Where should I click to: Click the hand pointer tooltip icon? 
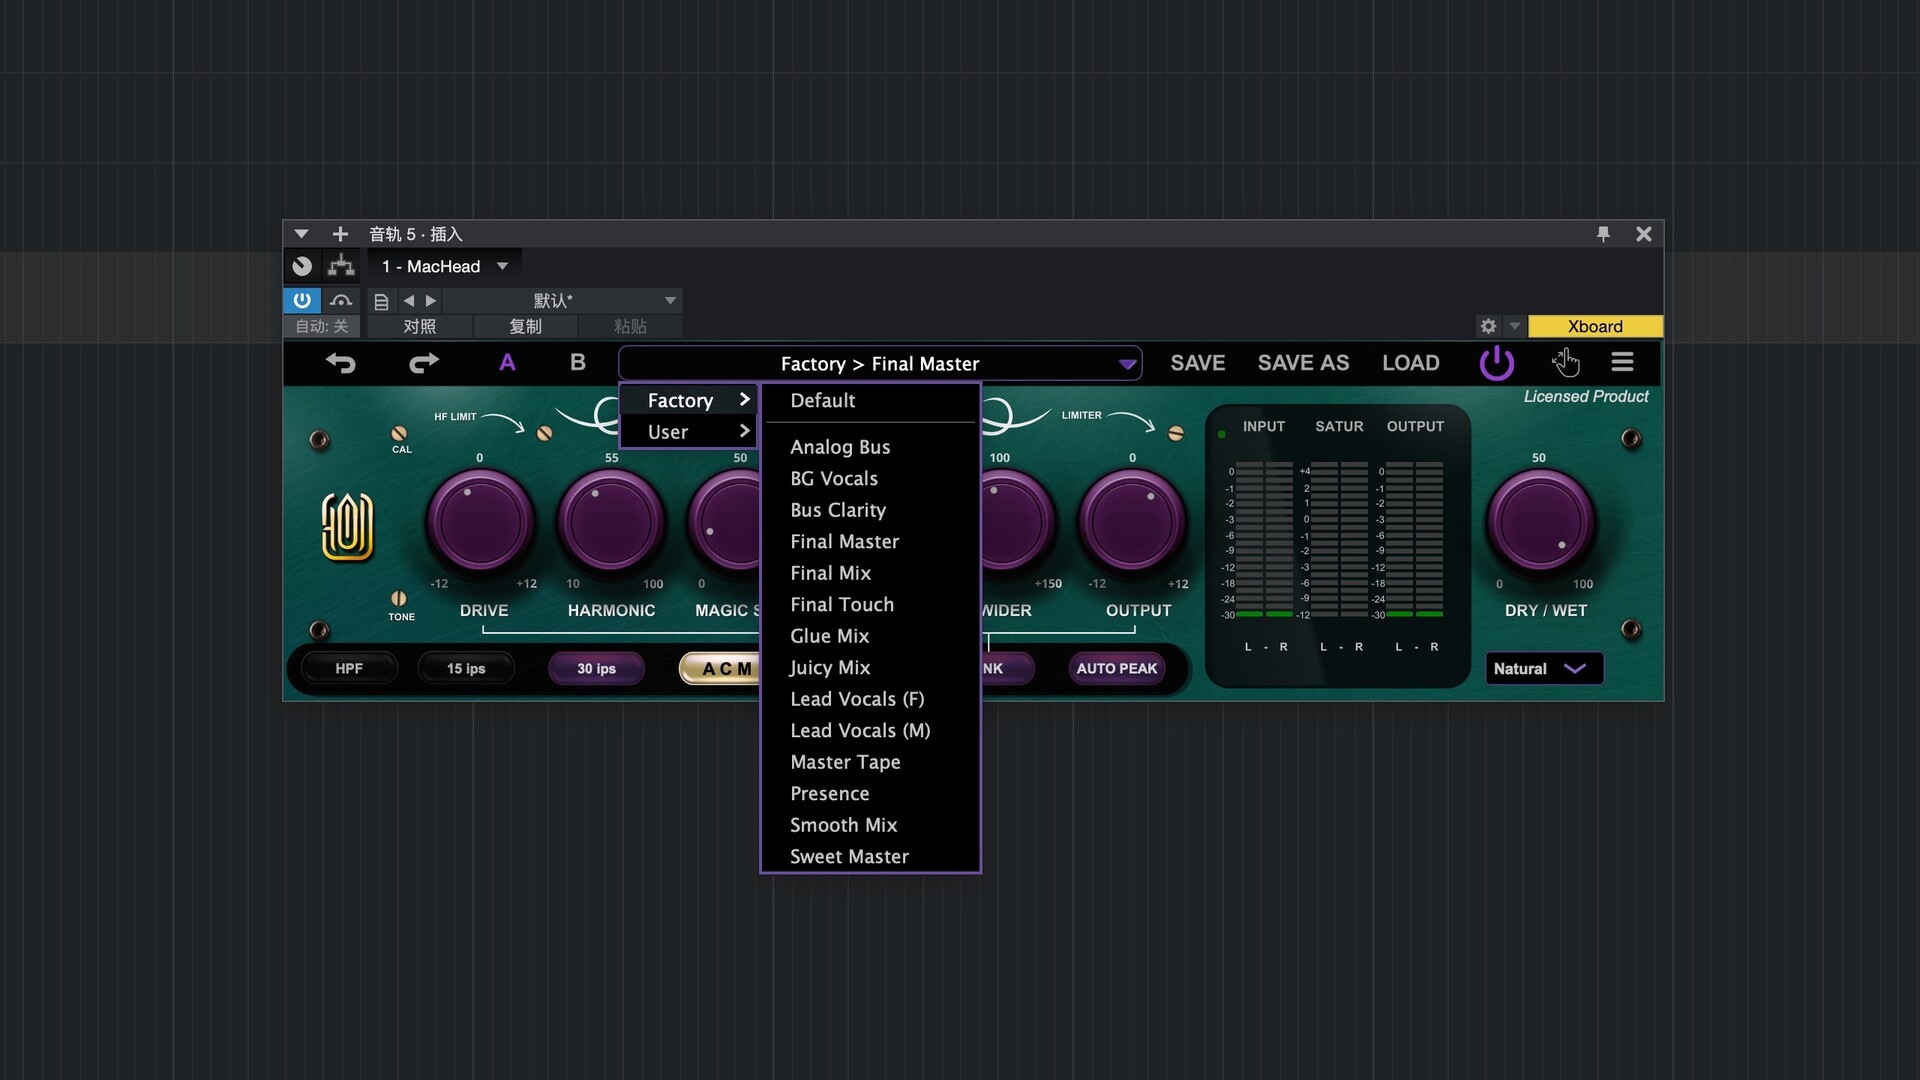[1565, 362]
